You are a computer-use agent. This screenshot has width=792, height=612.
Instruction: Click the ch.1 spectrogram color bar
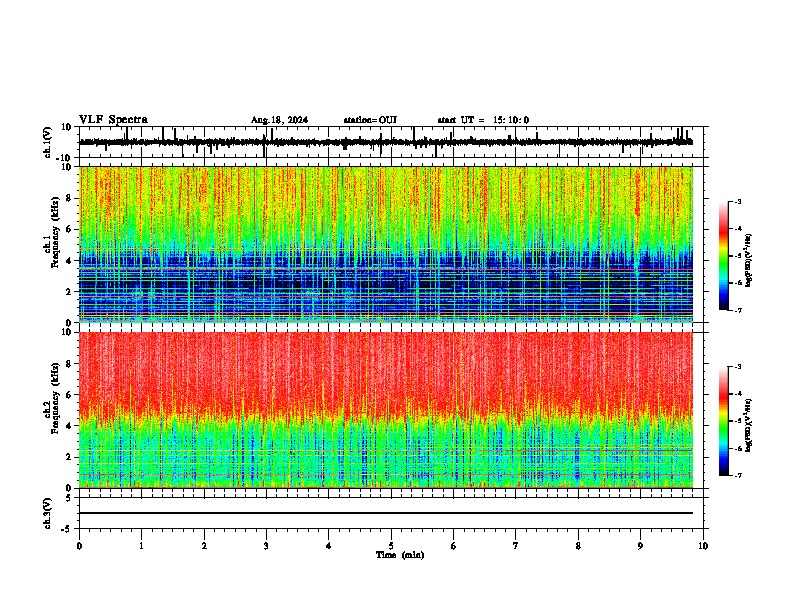(724, 256)
